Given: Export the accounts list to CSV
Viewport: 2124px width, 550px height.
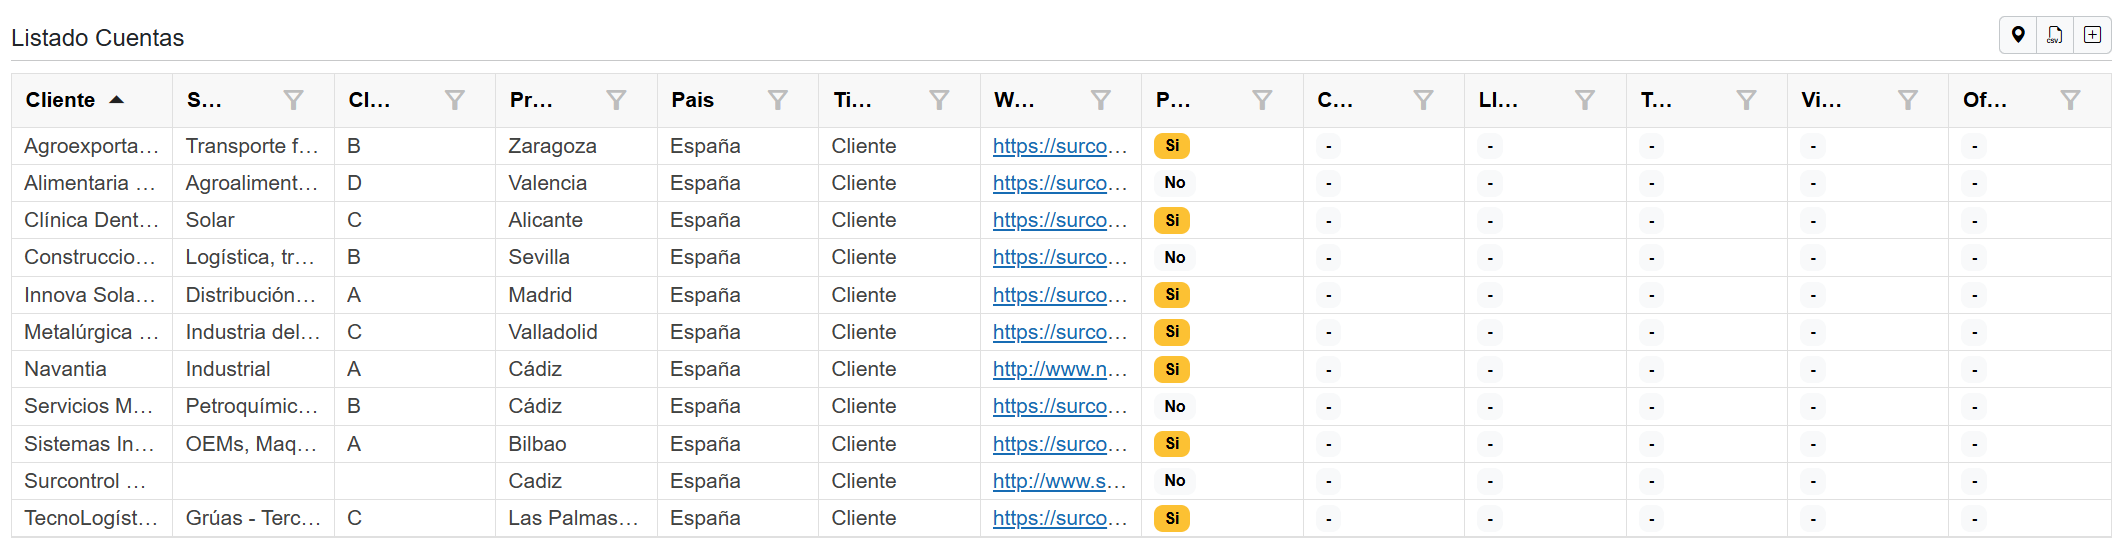Looking at the screenshot, I should click(2054, 35).
